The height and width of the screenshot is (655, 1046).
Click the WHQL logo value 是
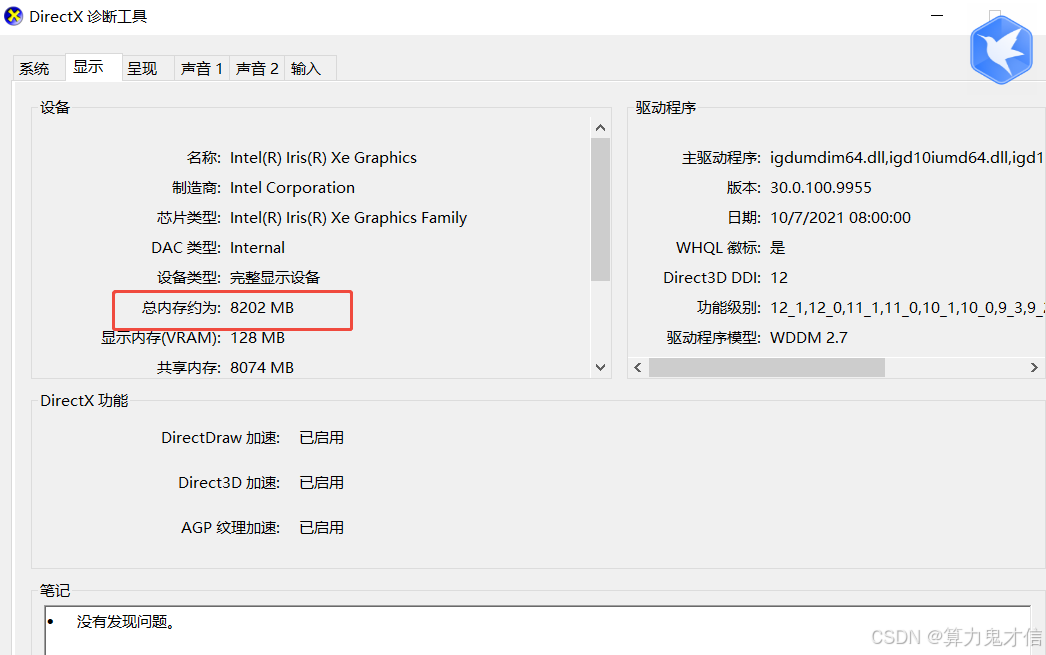point(778,248)
